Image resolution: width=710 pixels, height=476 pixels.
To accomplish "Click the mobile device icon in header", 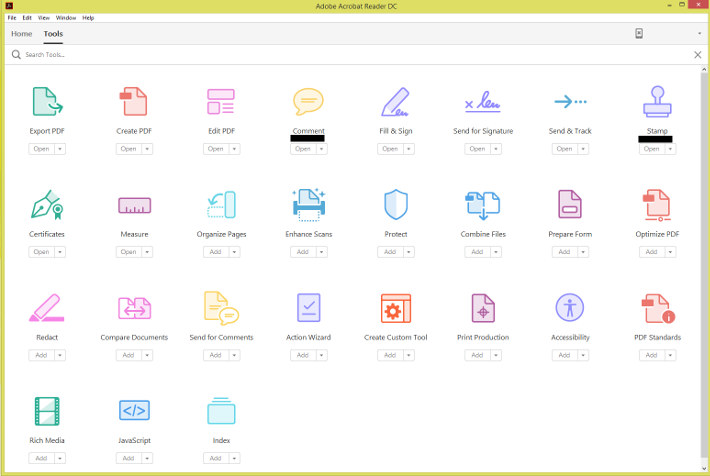I will coord(639,33).
